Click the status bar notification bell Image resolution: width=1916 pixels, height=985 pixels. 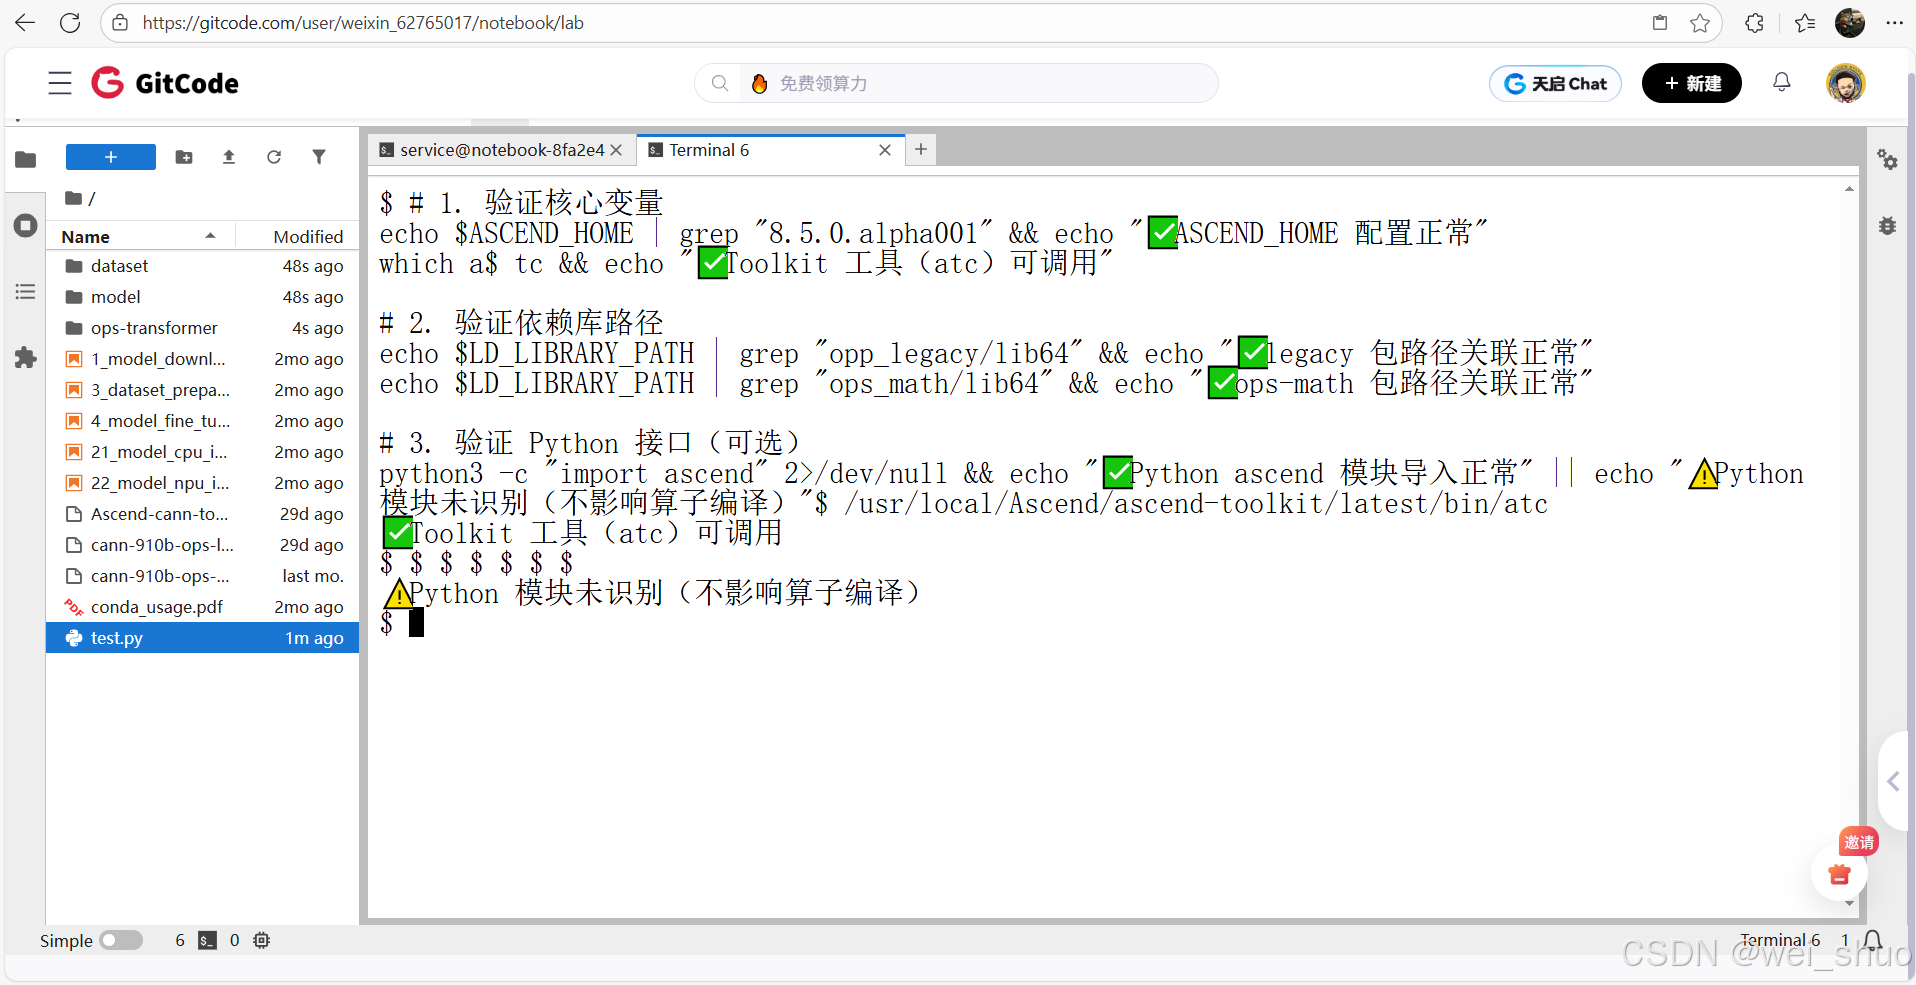pyautogui.click(x=1873, y=940)
